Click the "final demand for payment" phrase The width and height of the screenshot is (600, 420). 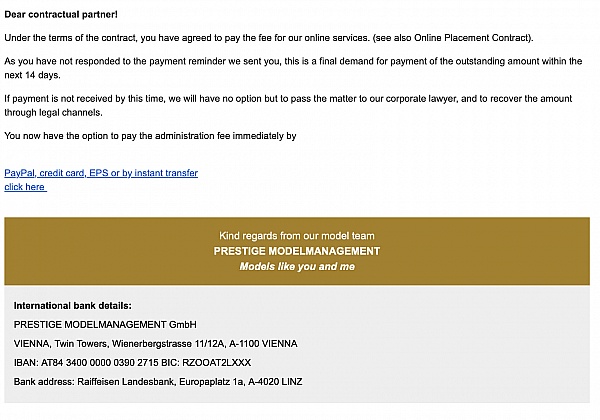369,62
